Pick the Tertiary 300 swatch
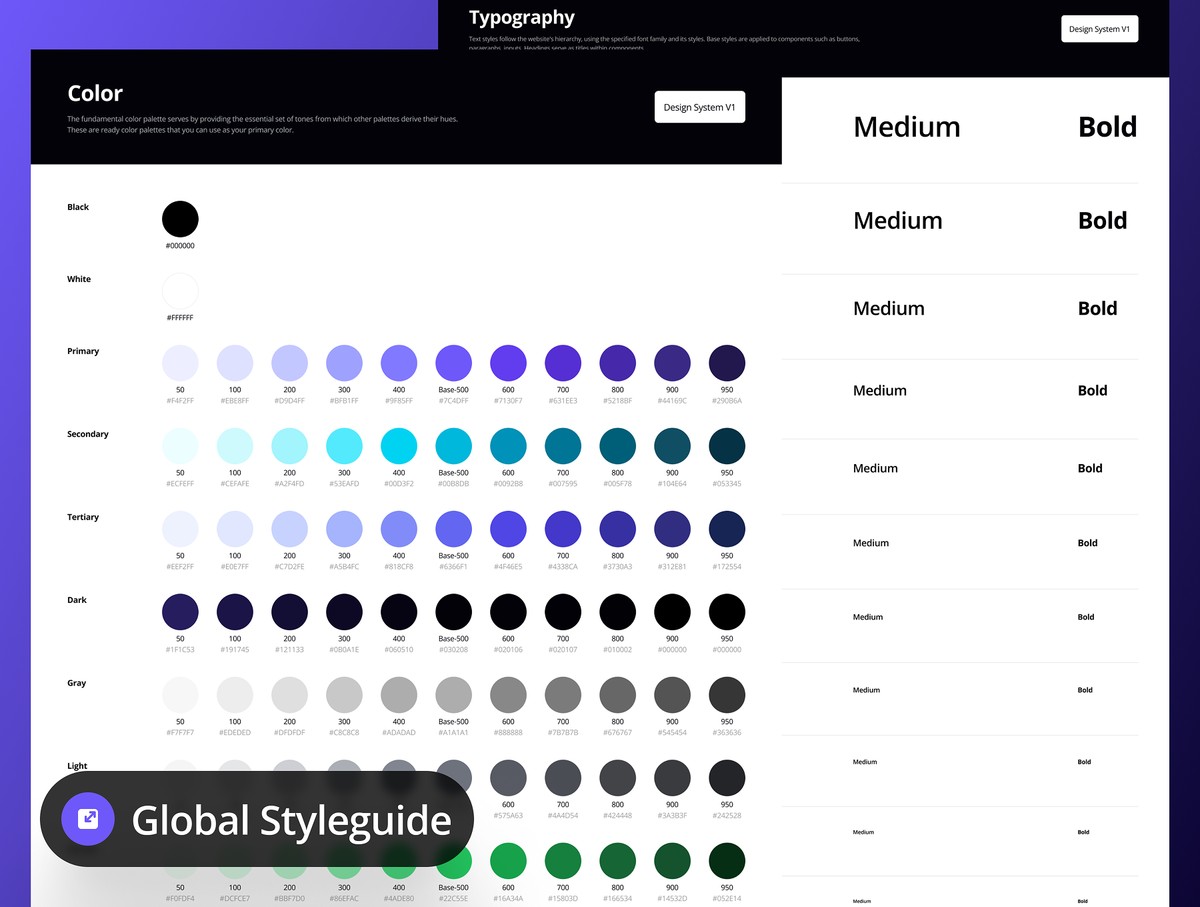 pos(344,528)
